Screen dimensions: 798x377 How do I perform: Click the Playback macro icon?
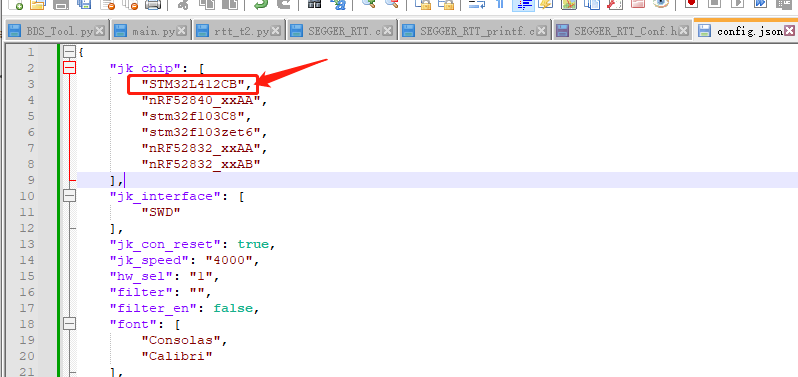tap(737, 4)
